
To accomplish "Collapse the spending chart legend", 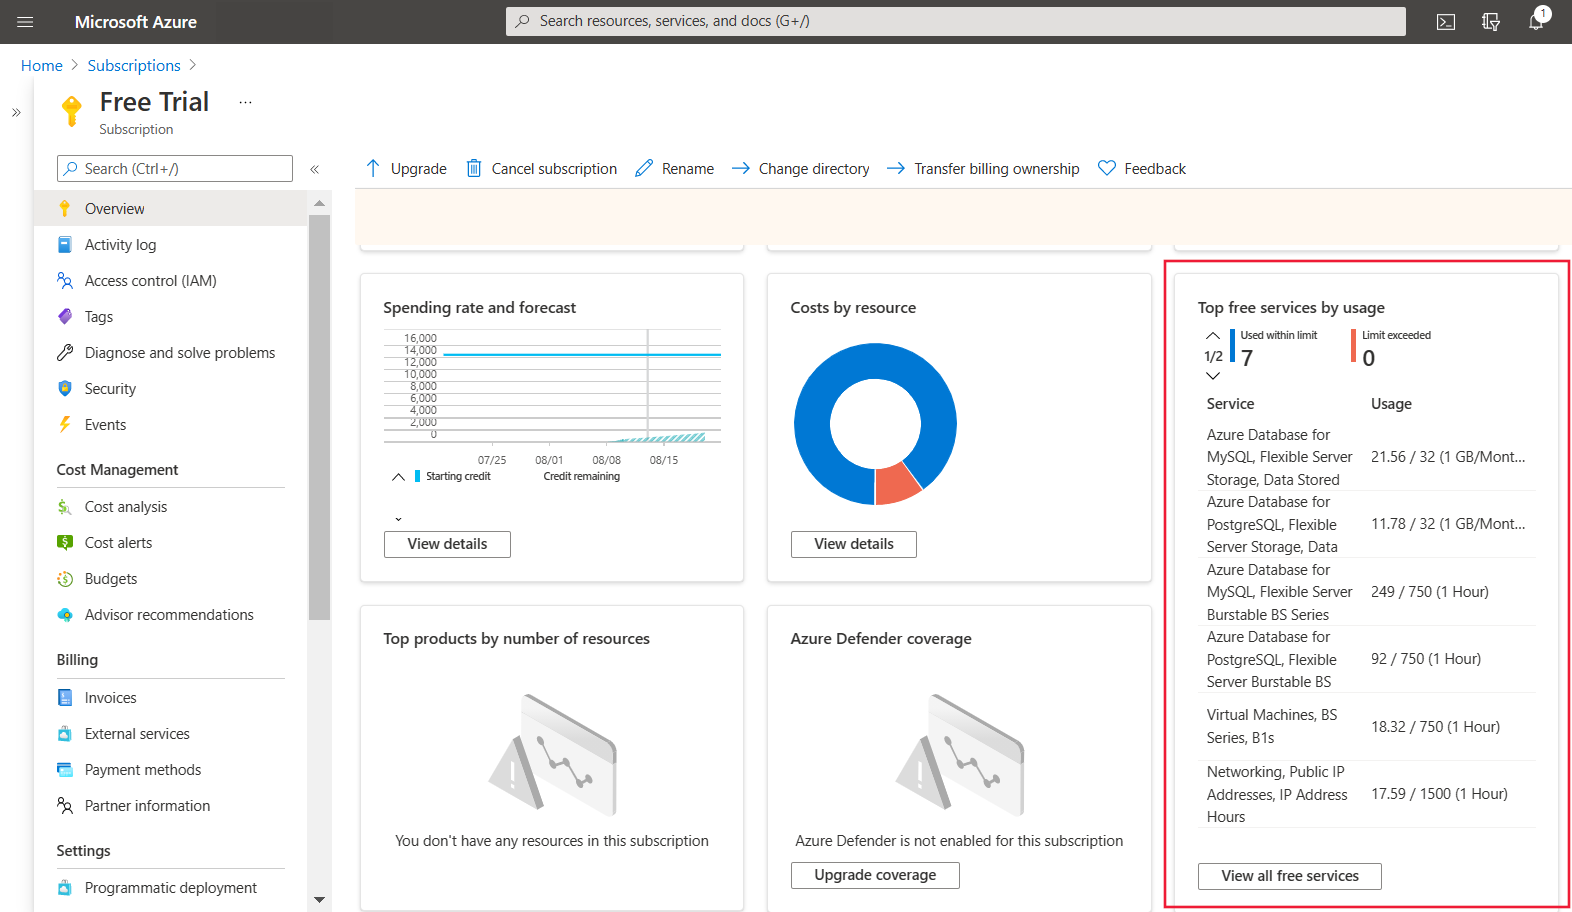I will pyautogui.click(x=398, y=477).
